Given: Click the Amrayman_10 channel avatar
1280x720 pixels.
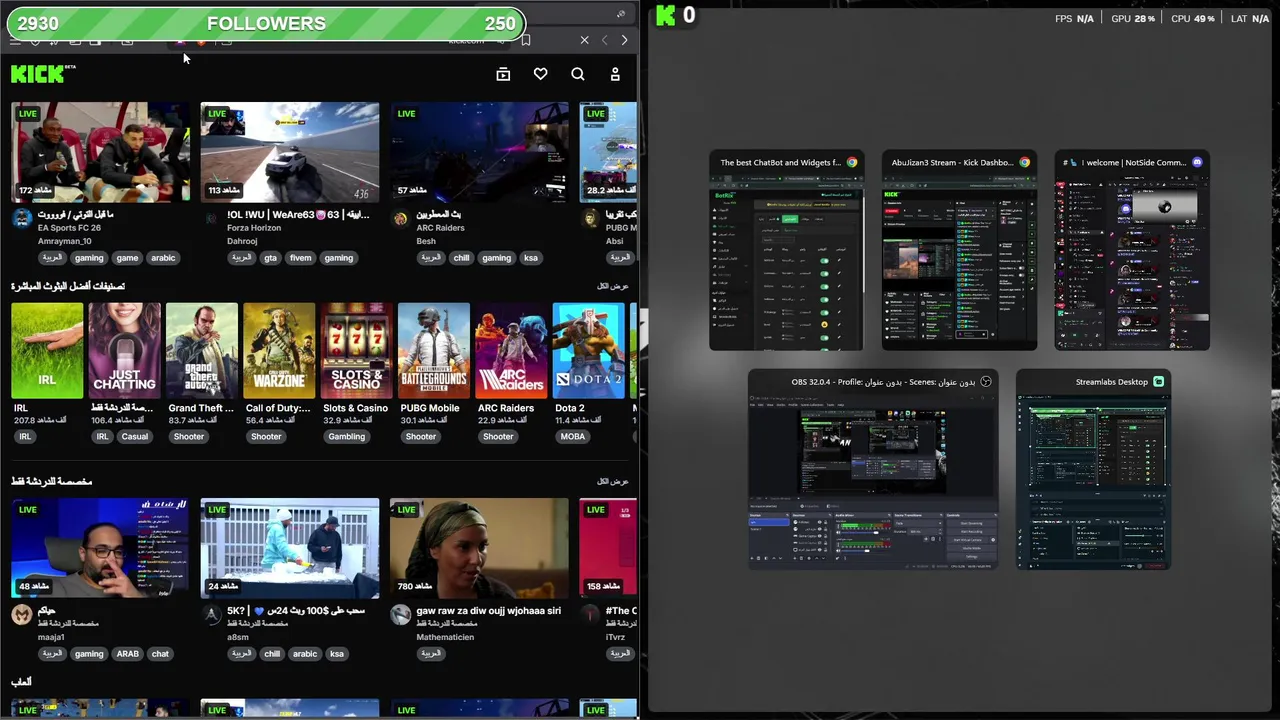Looking at the screenshot, I should tap(22, 219).
